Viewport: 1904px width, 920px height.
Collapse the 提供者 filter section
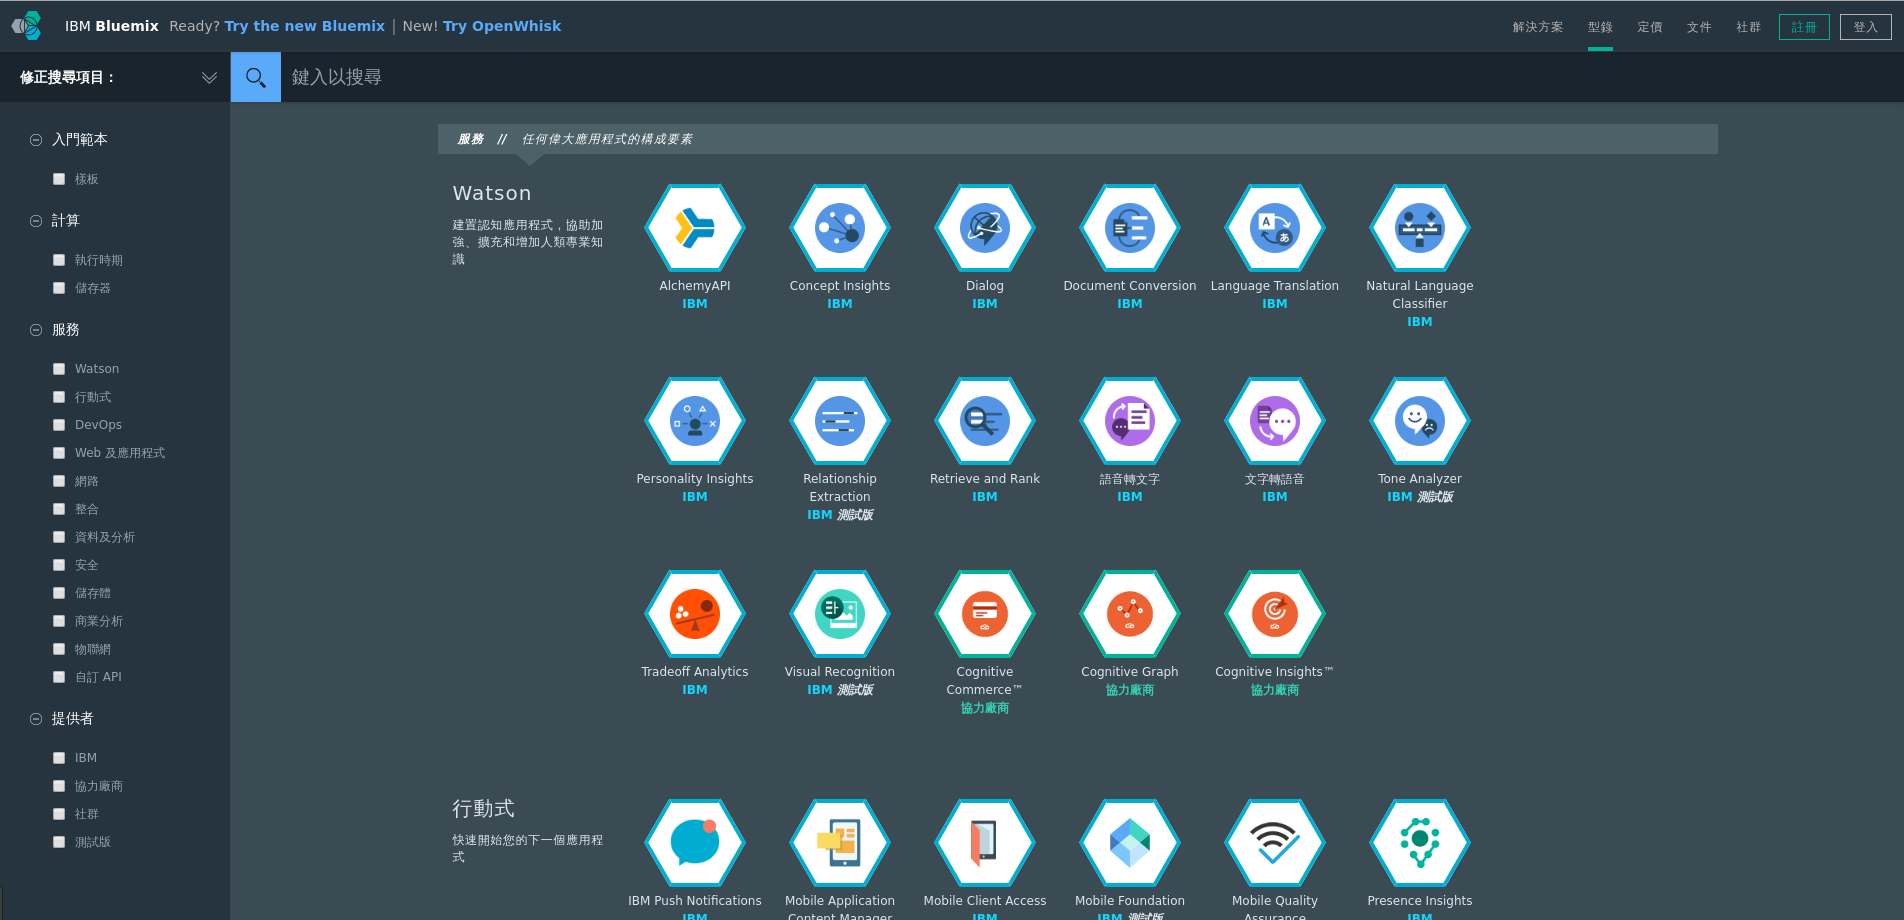36,719
